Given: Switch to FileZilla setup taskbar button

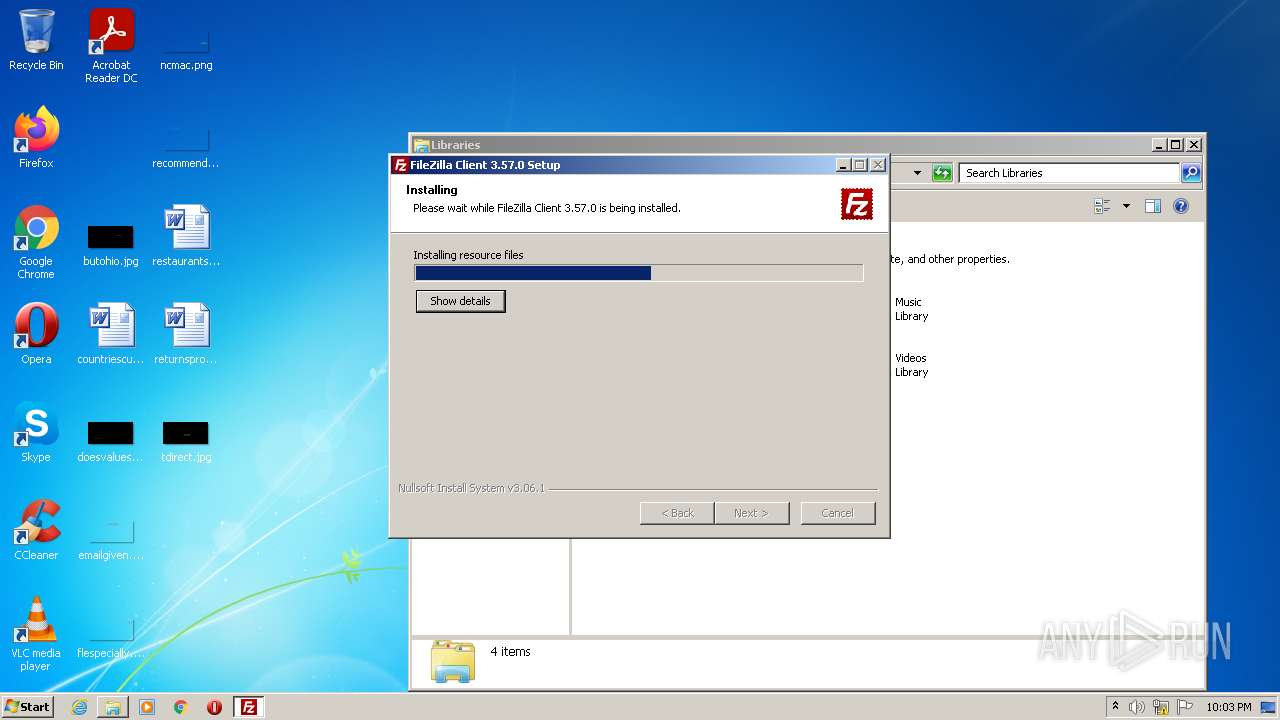Looking at the screenshot, I should (249, 707).
